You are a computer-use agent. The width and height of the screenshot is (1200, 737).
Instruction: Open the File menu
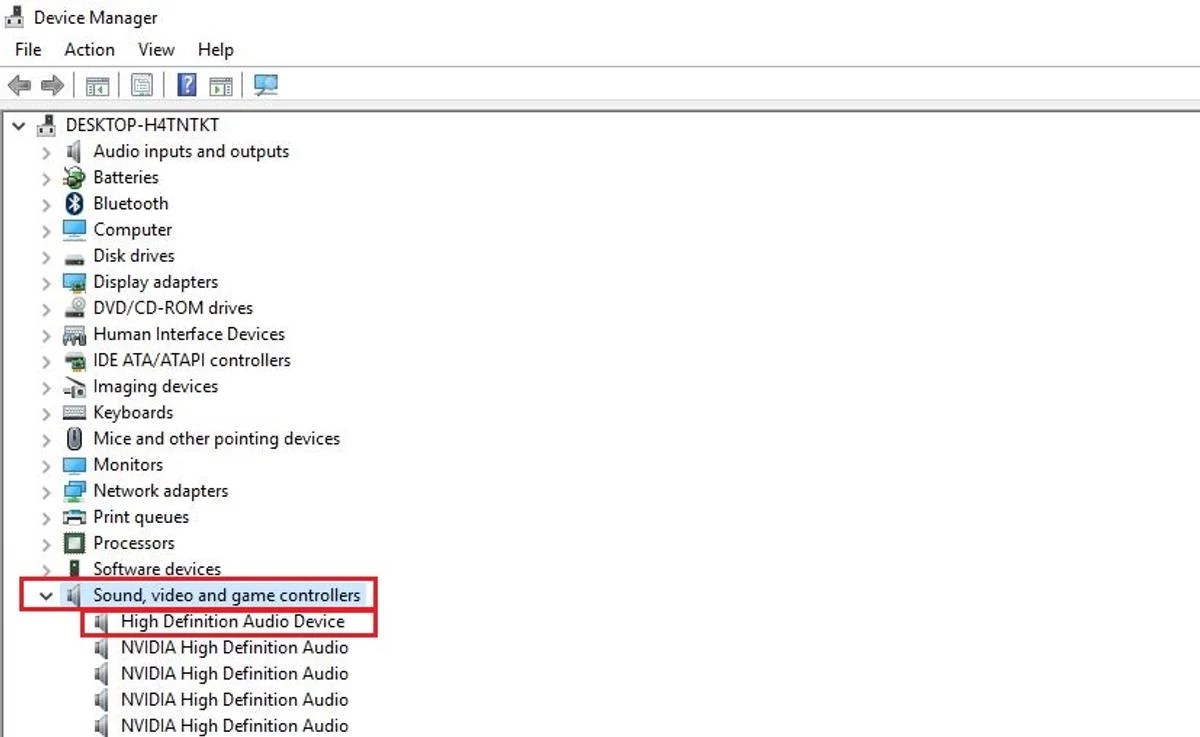pos(28,49)
